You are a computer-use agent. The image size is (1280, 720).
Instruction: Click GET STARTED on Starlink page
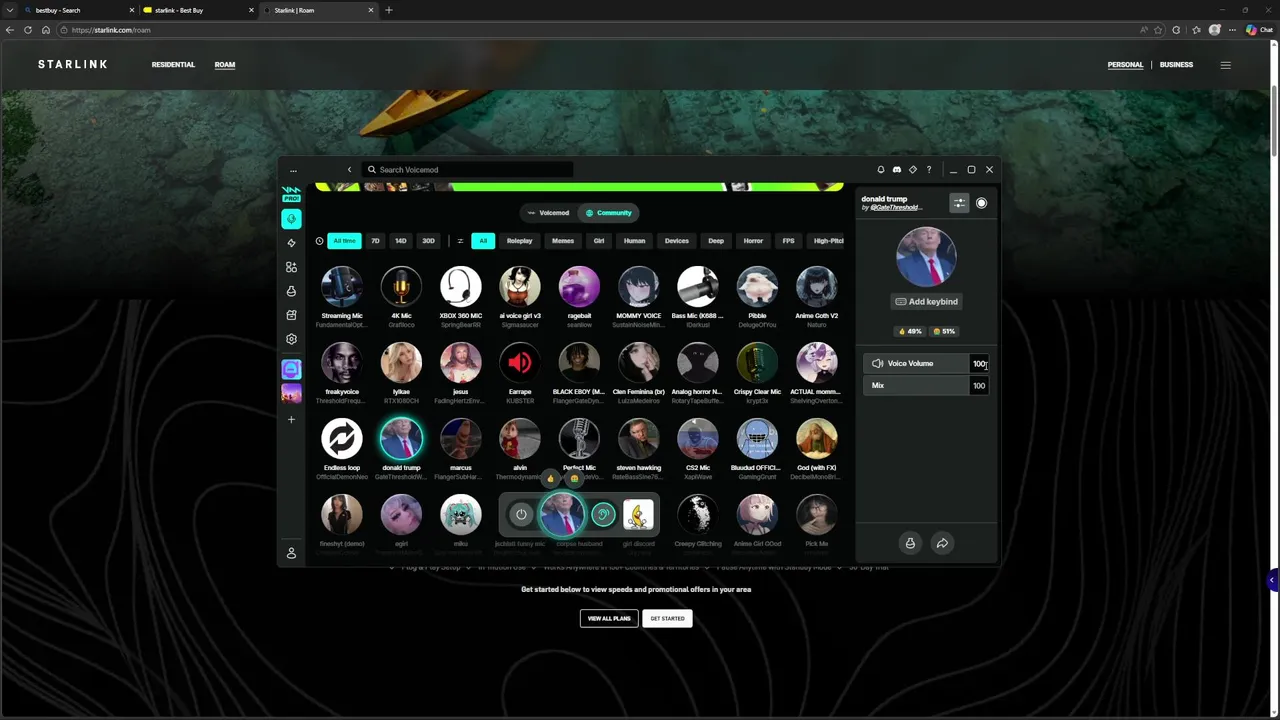[x=667, y=619]
